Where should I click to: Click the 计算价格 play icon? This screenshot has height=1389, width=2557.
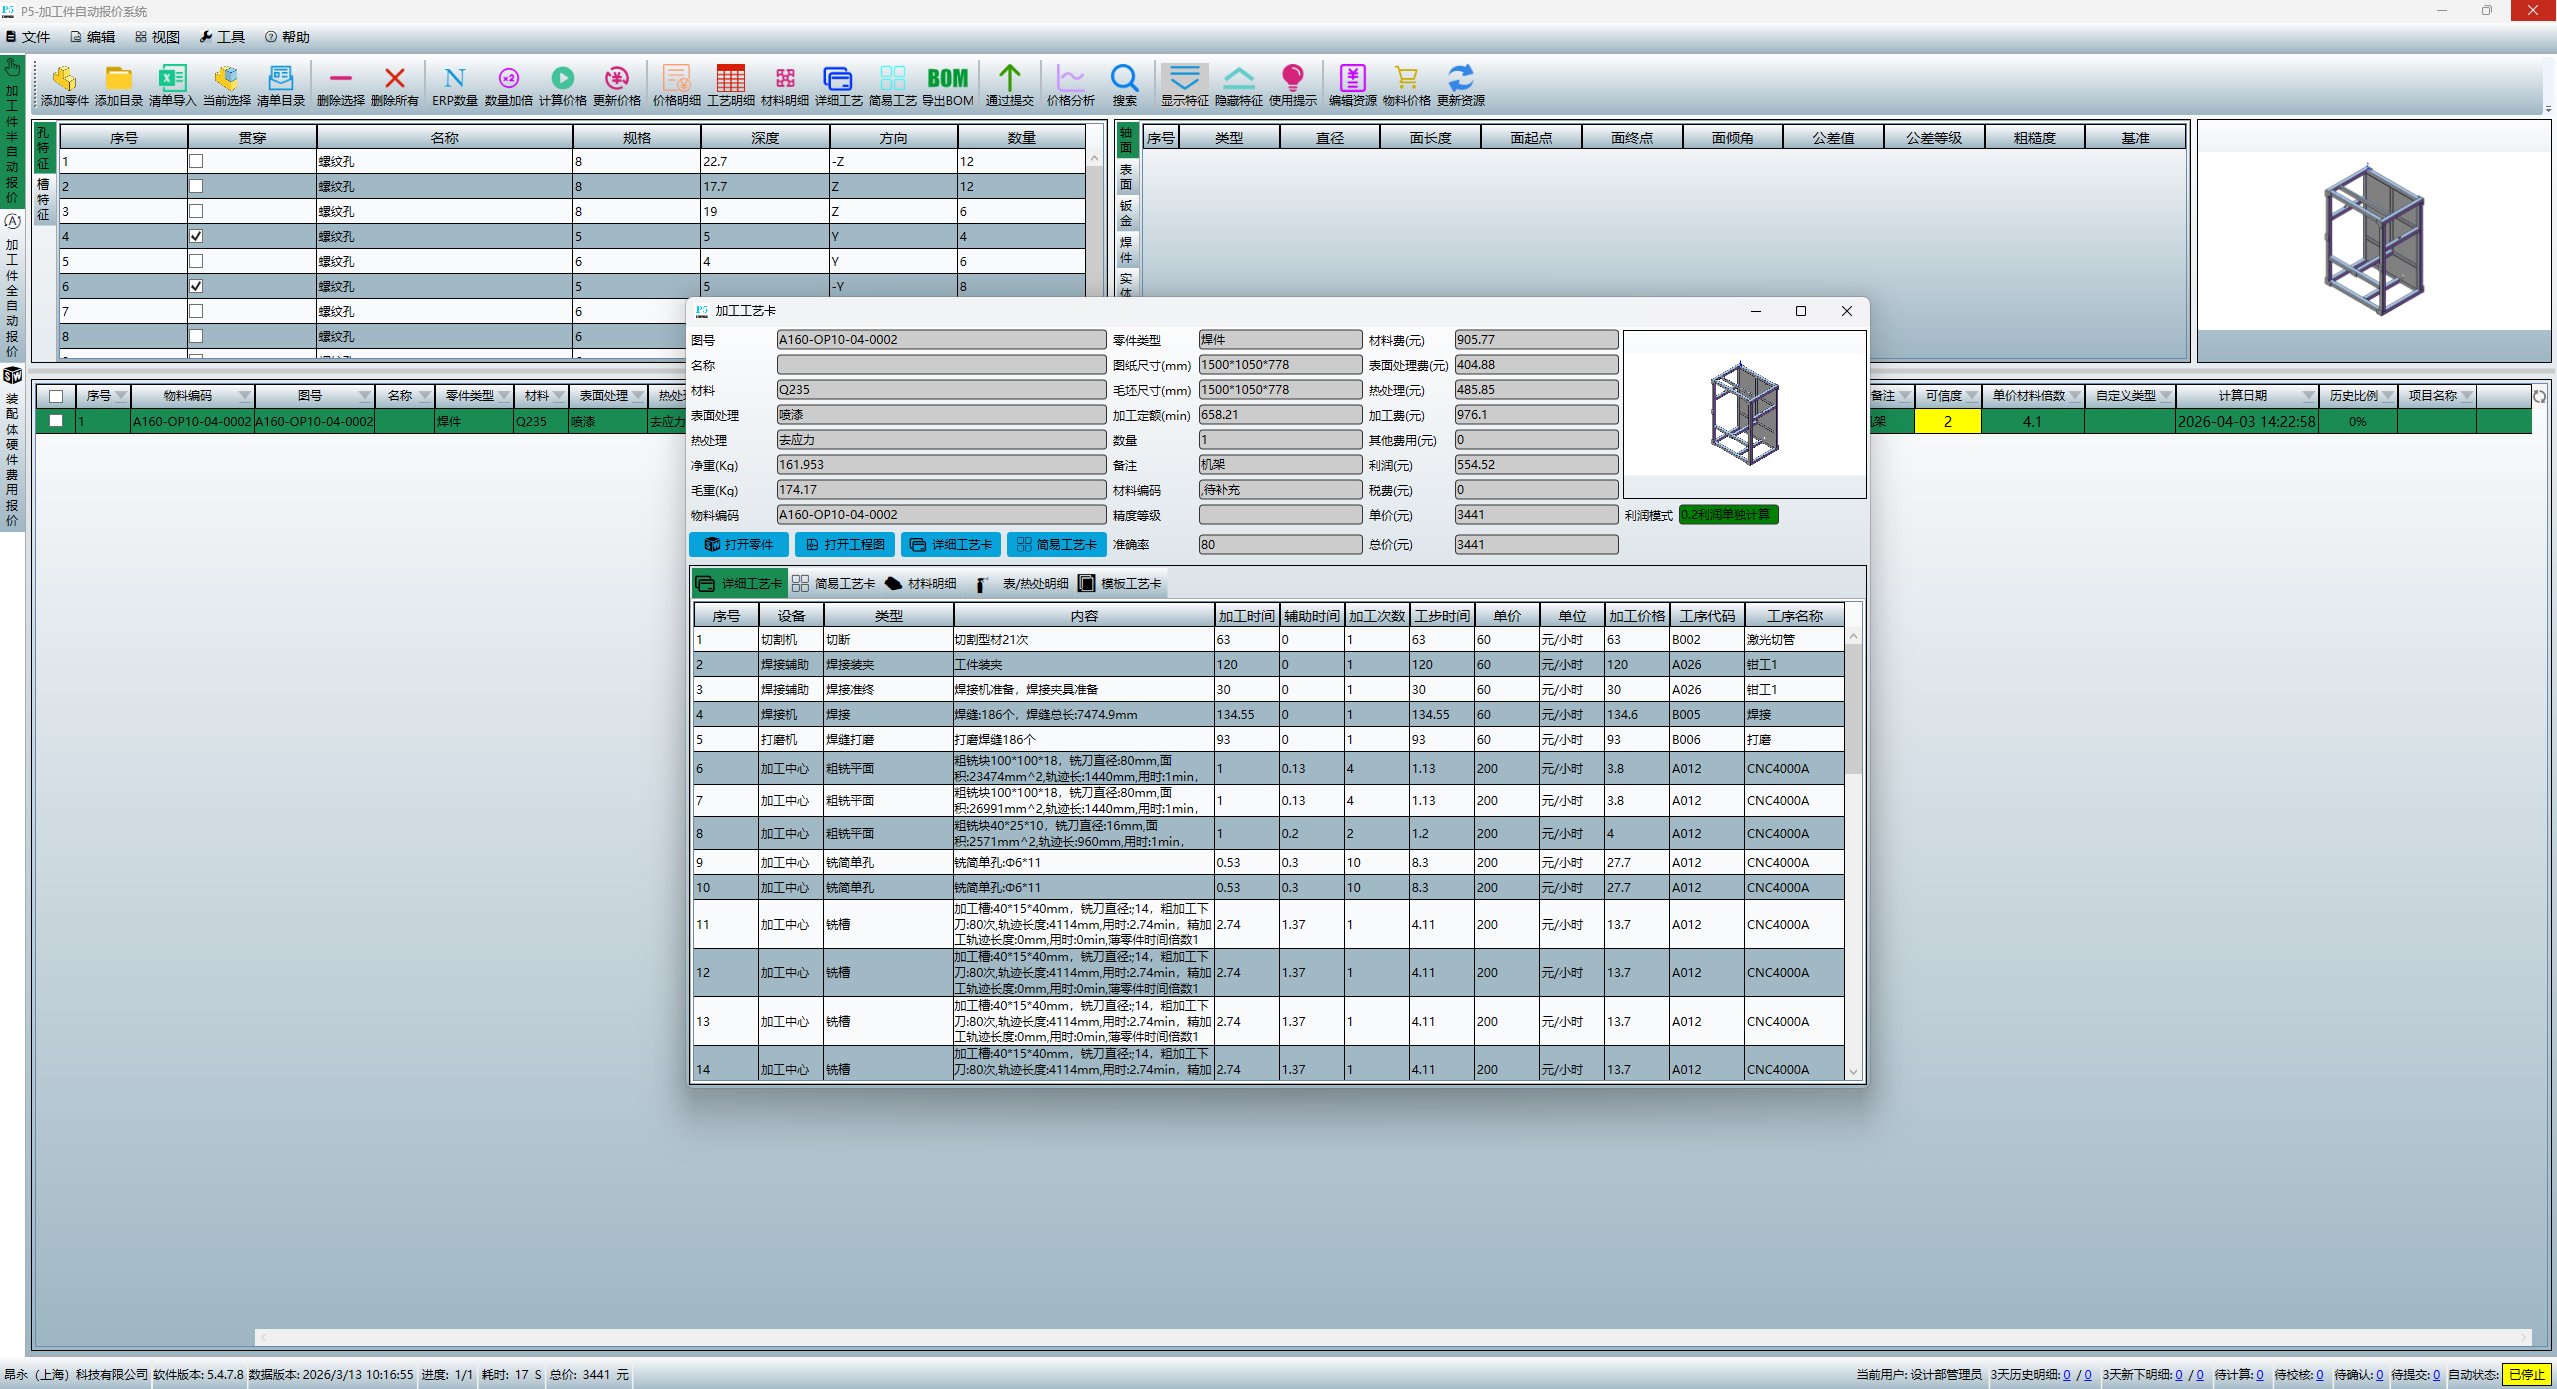(562, 79)
